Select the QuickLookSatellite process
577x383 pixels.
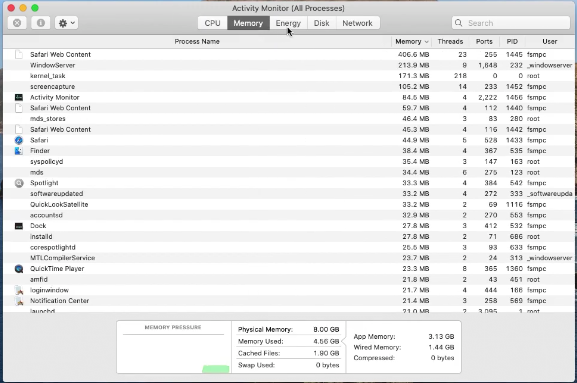click(288, 204)
